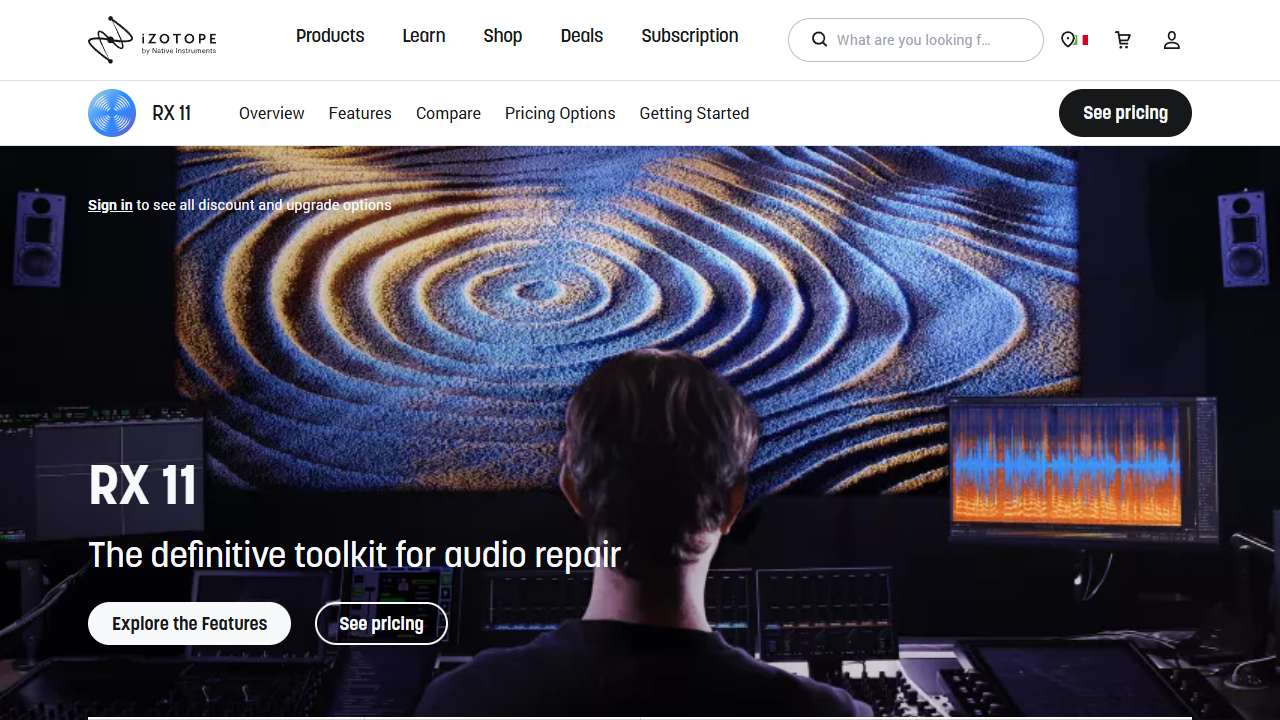Image resolution: width=1280 pixels, height=720 pixels.
Task: Open the Products menu
Action: click(x=330, y=36)
